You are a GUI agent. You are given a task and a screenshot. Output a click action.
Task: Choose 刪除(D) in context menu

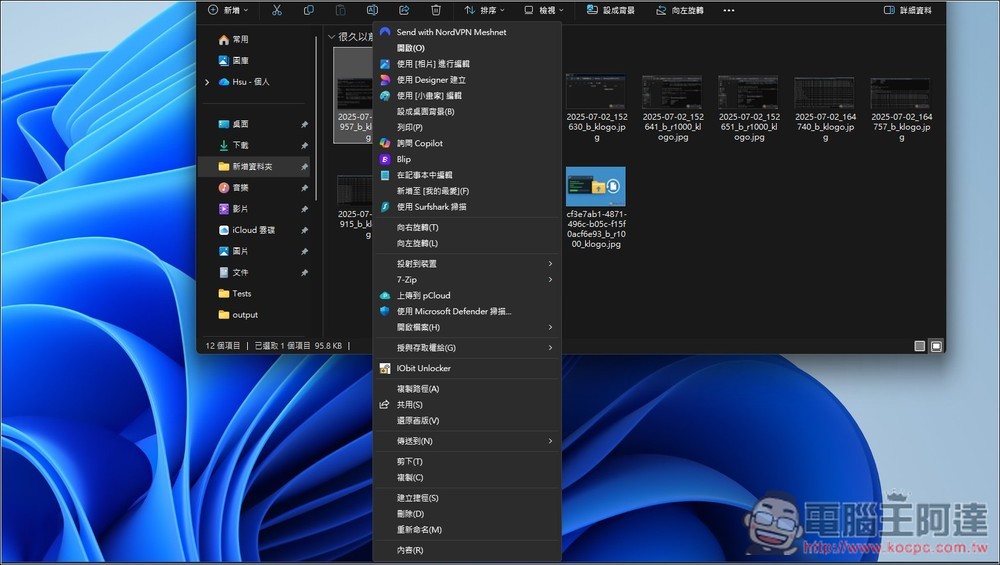pyautogui.click(x=467, y=513)
